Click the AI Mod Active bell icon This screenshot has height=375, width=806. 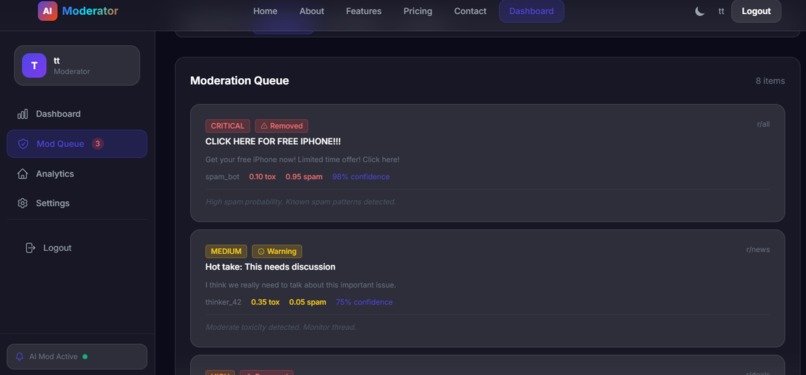20,357
